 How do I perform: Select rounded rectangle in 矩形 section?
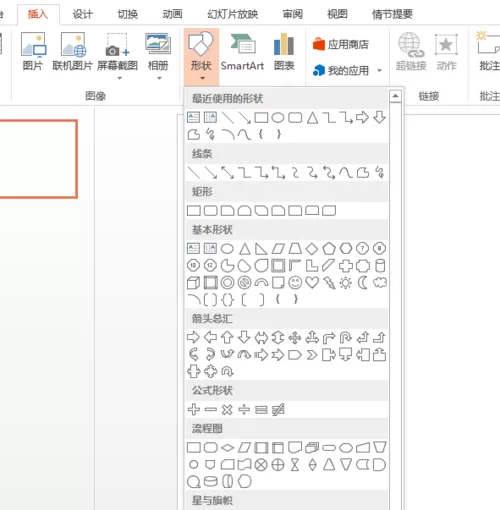211,211
